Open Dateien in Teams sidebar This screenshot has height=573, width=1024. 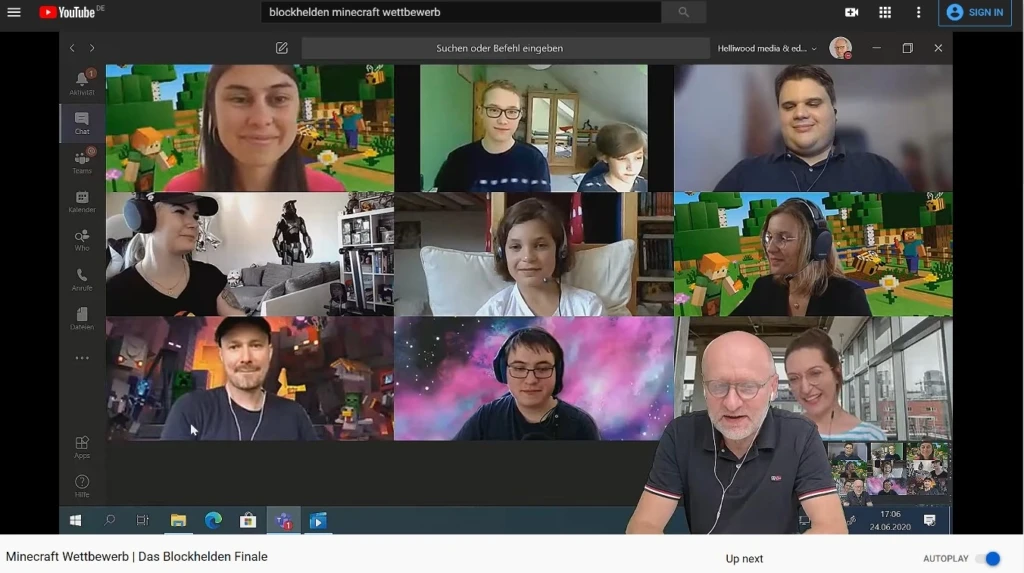(x=82, y=318)
